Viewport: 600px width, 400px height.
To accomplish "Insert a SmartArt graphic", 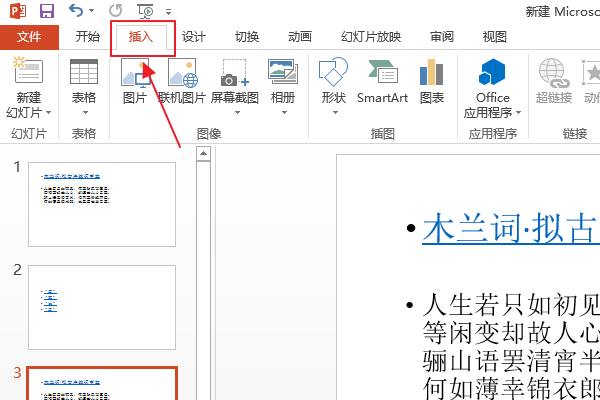I will 382,82.
